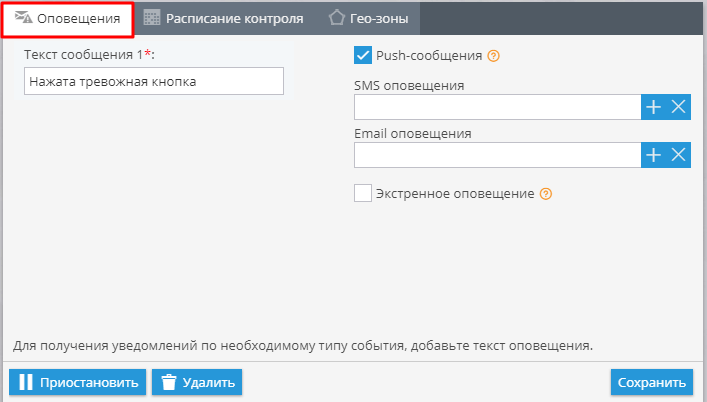The image size is (707, 402).
Task: Enable the Экстренное оповещение checkbox
Action: [x=363, y=193]
